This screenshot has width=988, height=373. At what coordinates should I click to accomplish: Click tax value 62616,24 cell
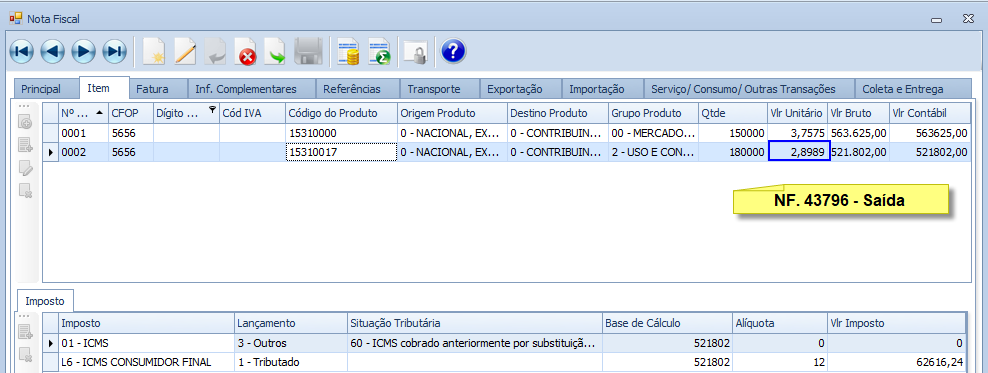(896, 362)
